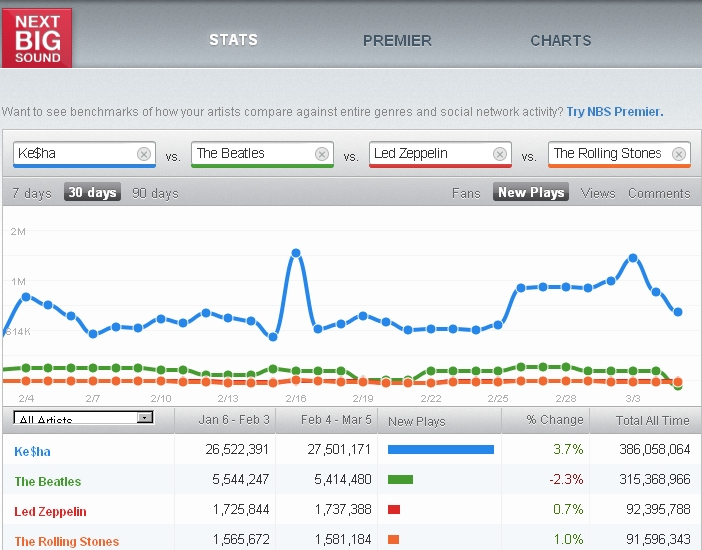Open the All Artists dropdown
The height and width of the screenshot is (550, 702).
[x=84, y=419]
